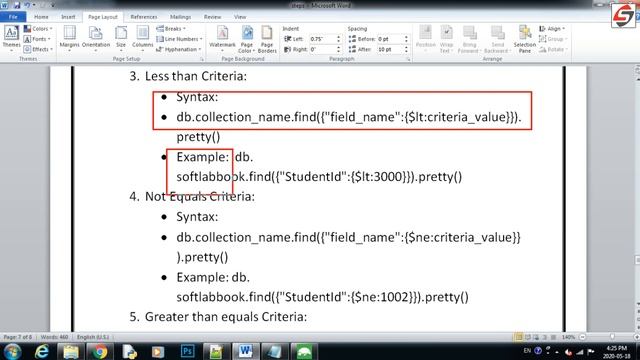Click the network signal tray icon
This screenshot has width=640, height=360.
click(x=580, y=351)
